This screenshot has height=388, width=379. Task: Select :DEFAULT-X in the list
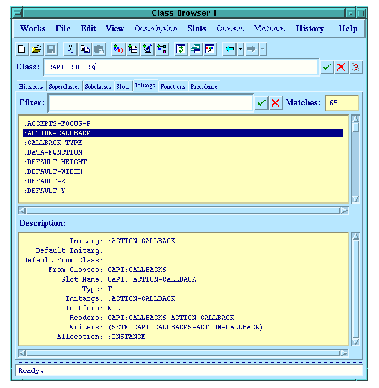click(x=183, y=181)
